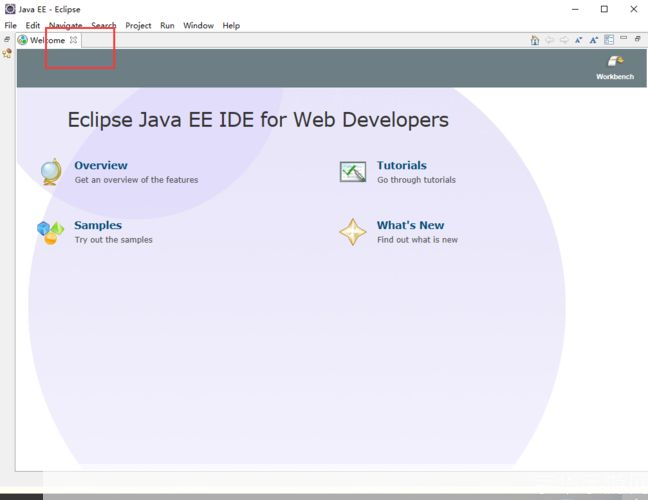
Task: Click 'Go through tutorials' text
Action: 416,180
